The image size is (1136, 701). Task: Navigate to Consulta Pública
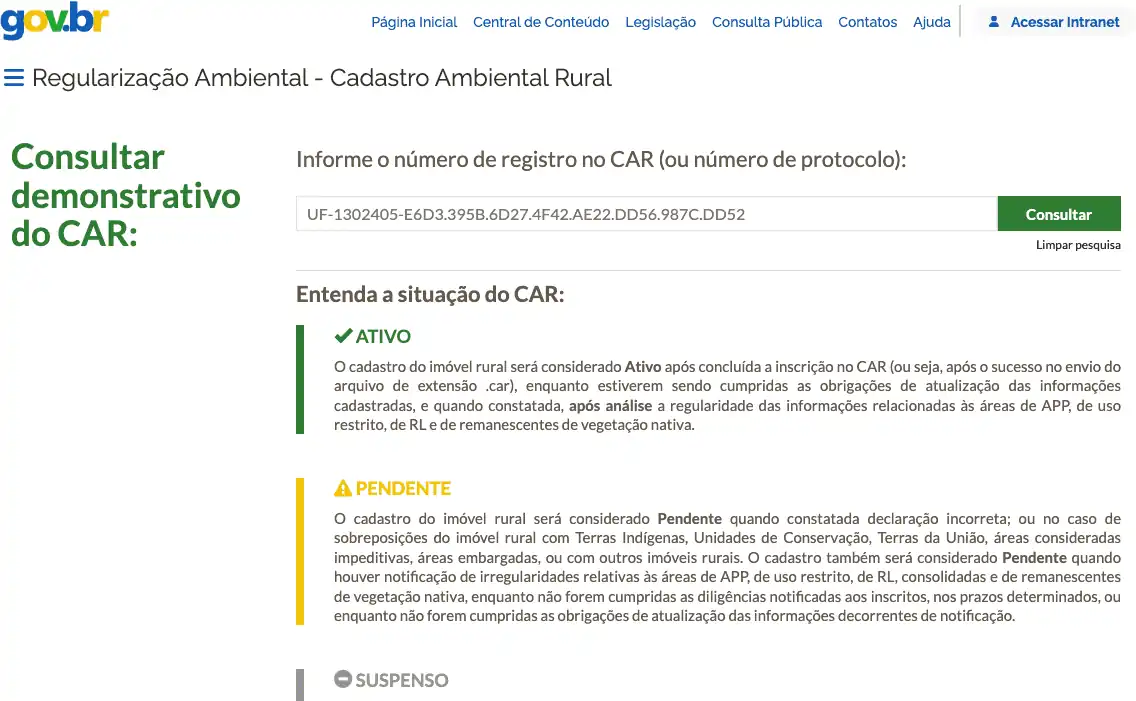766,22
